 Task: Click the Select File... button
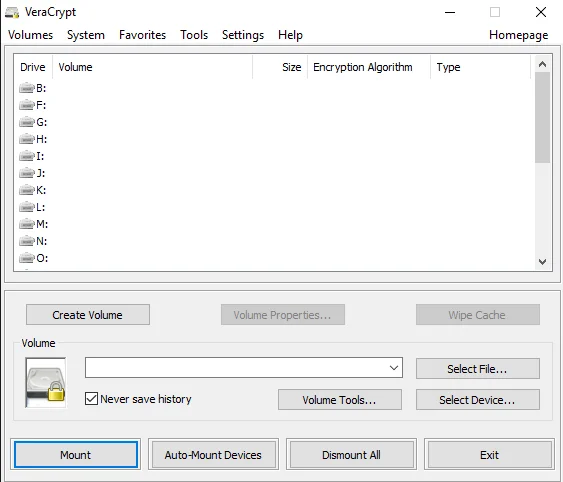(x=478, y=369)
